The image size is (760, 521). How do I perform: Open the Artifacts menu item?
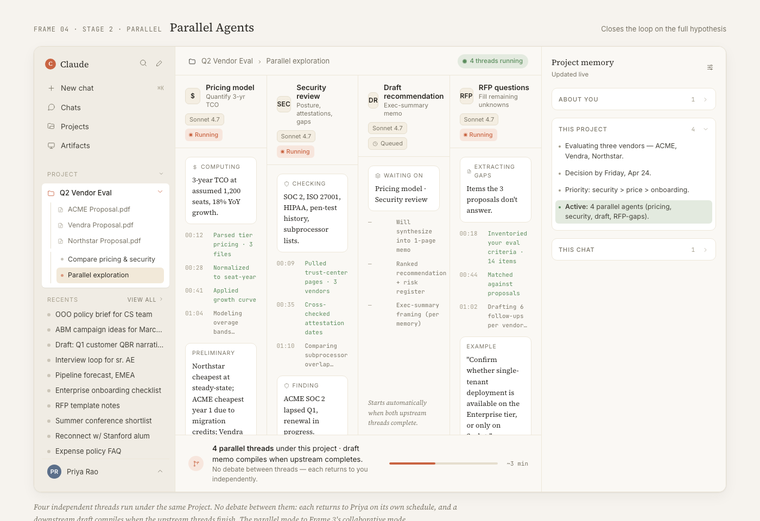click(x=75, y=145)
